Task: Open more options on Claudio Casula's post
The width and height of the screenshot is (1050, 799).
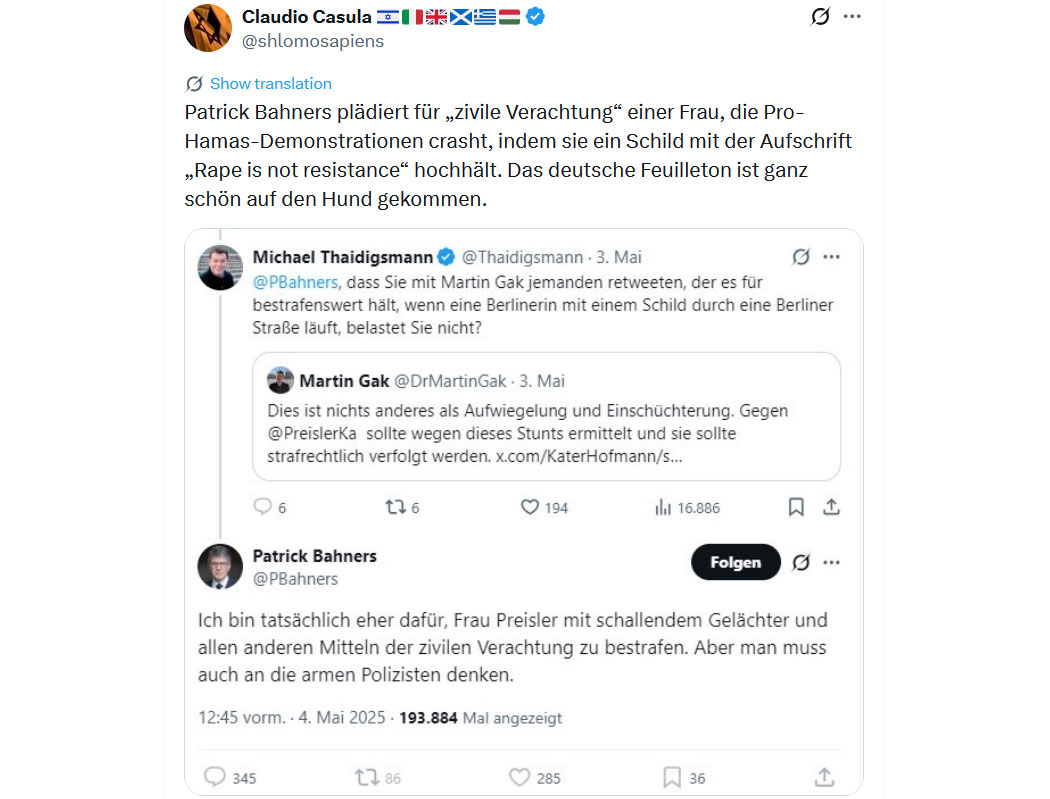Action: 852,17
